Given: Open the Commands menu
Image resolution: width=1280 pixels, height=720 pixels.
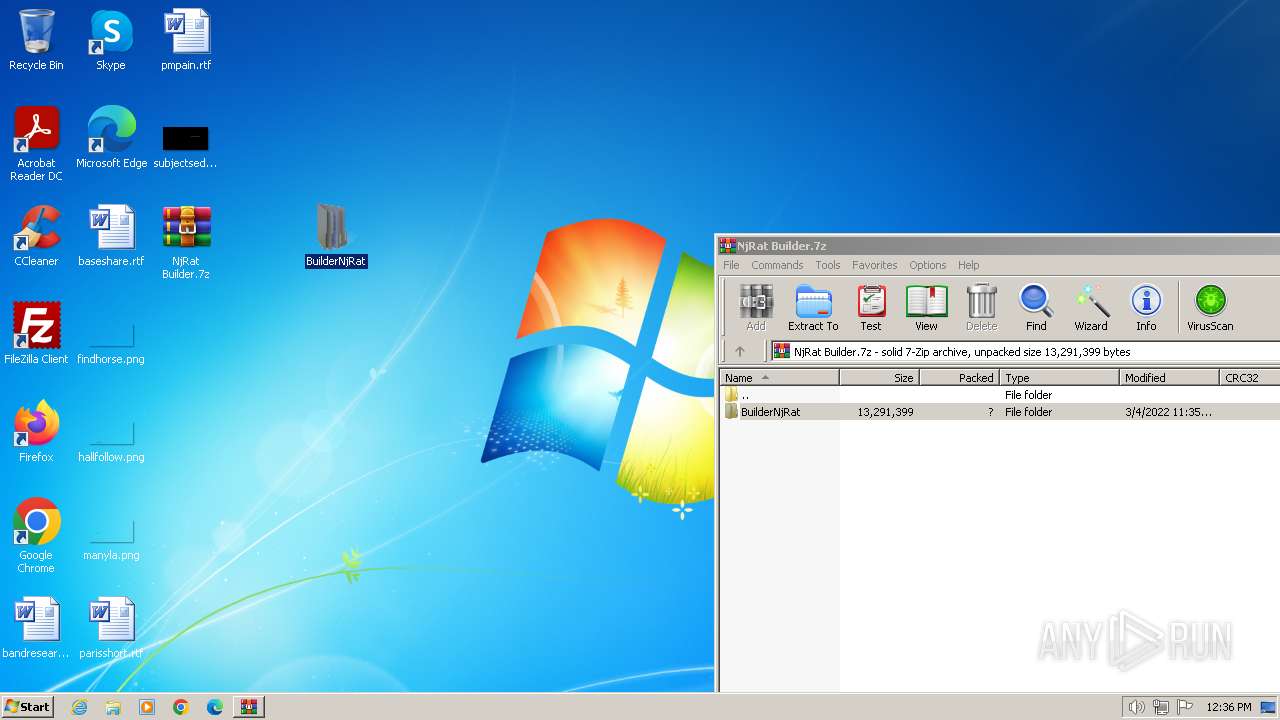Looking at the screenshot, I should (x=777, y=265).
